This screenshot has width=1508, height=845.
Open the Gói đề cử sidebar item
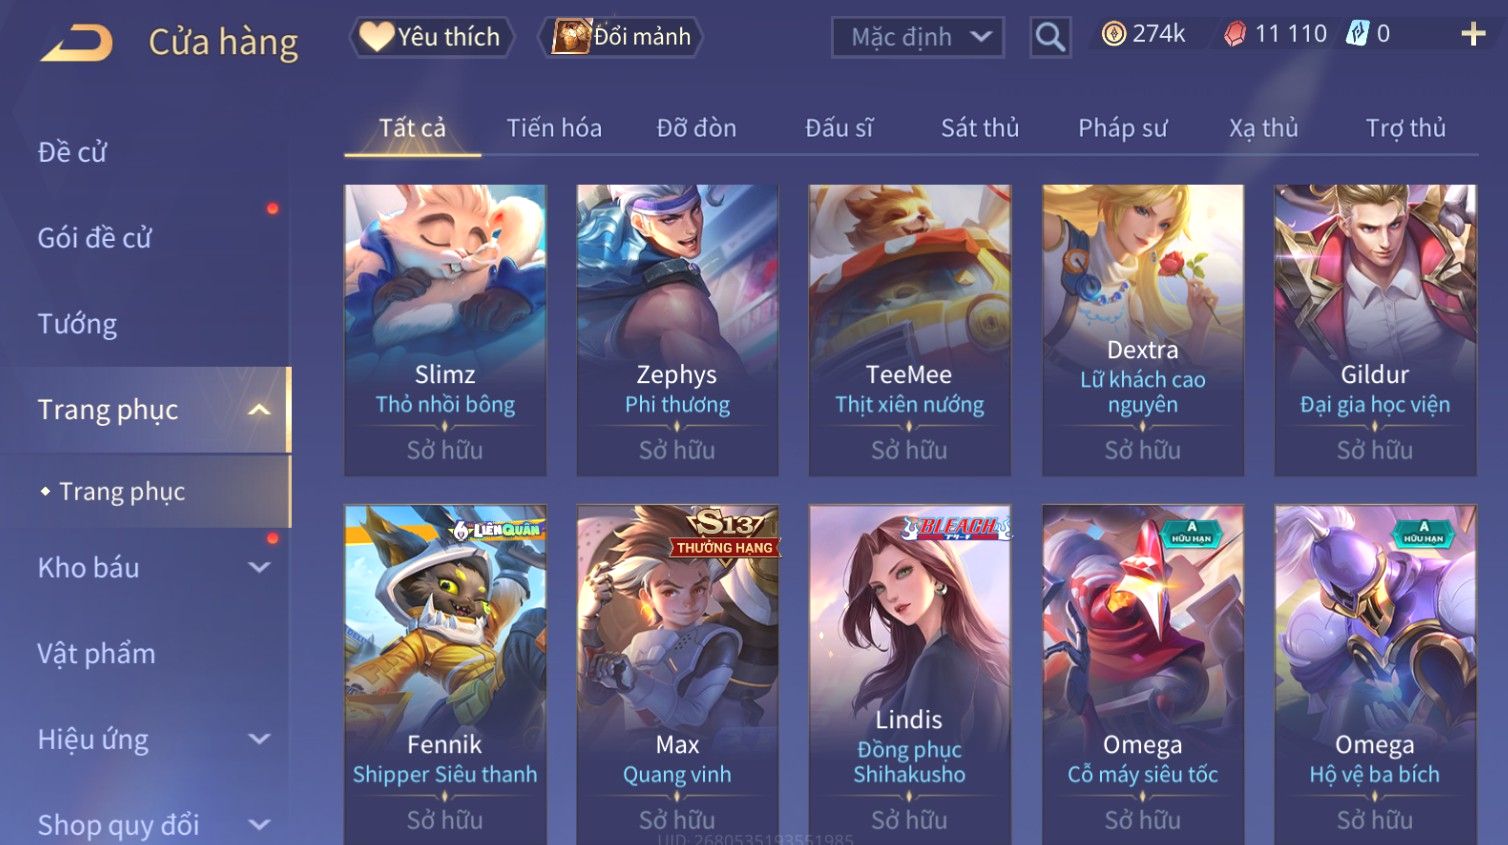tap(95, 238)
